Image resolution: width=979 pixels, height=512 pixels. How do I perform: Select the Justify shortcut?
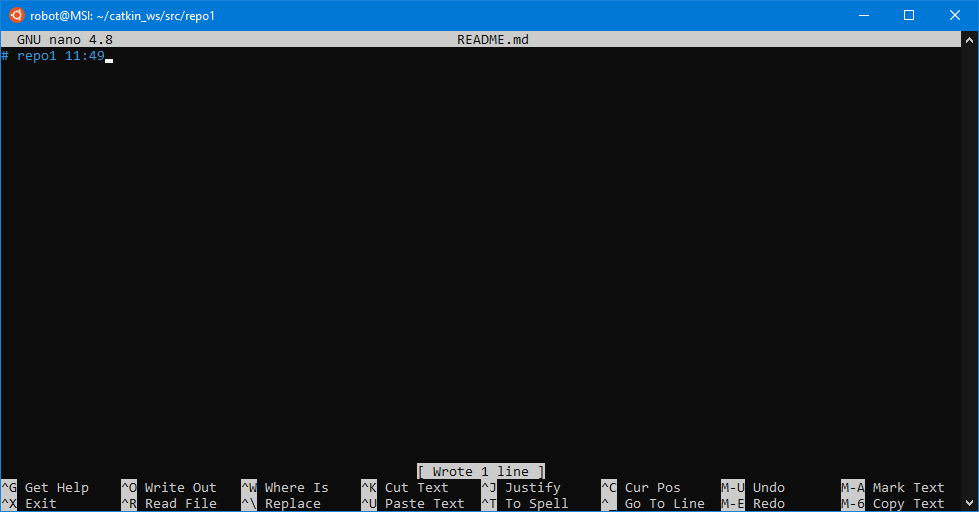tap(532, 488)
